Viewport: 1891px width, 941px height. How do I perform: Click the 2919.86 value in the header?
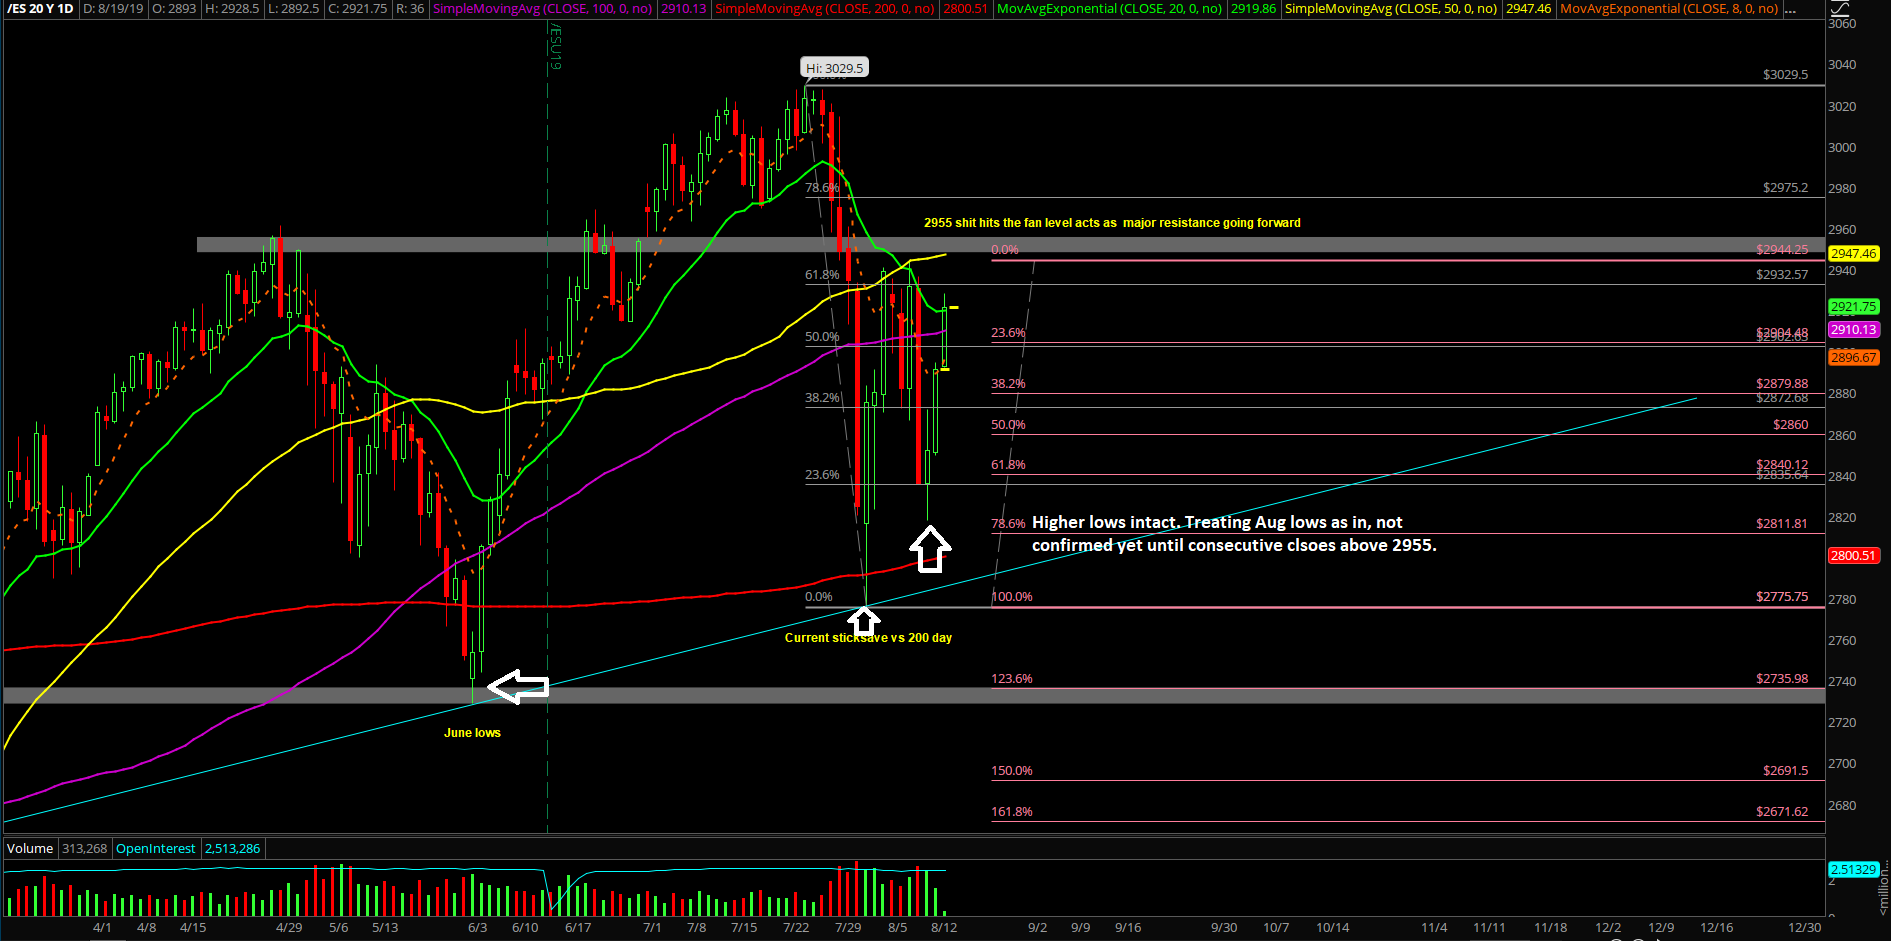point(1253,9)
